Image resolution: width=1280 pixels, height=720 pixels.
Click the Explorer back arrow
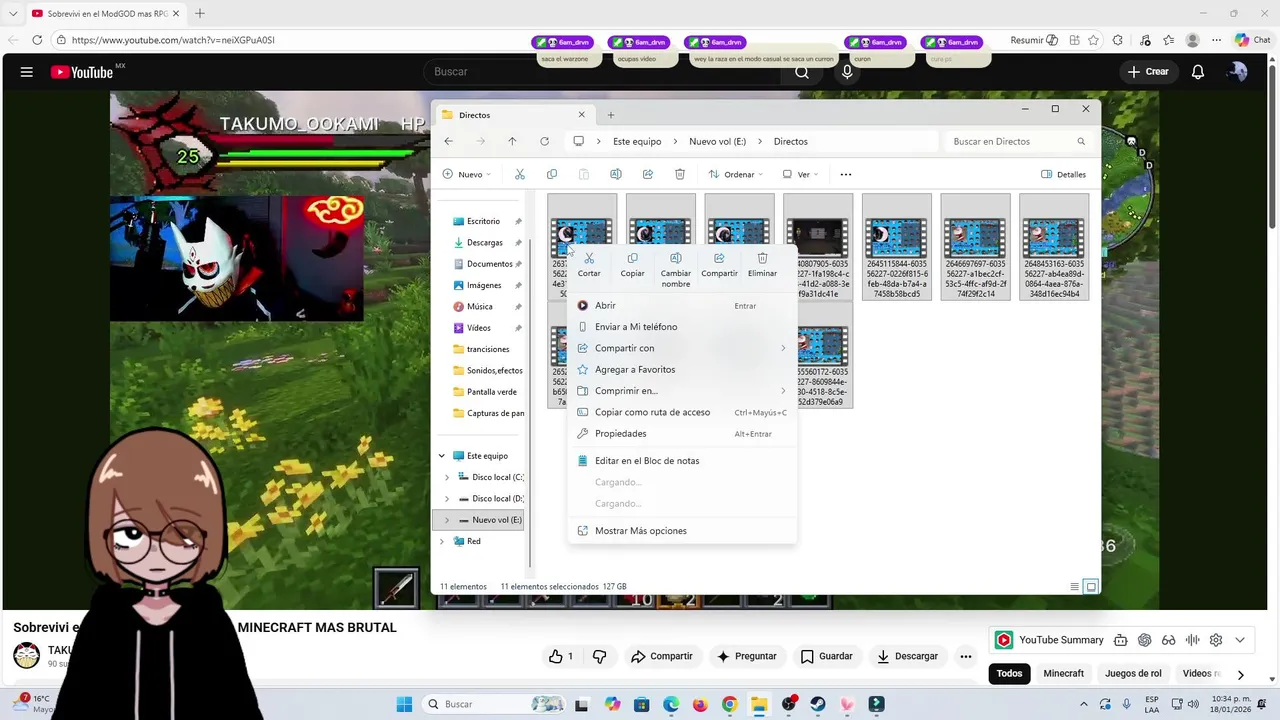point(448,141)
